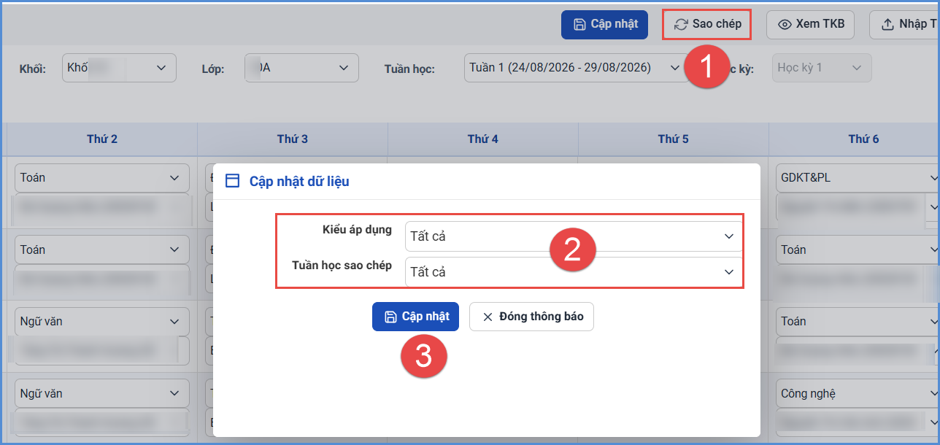
Task: Click the top toolbar Cập nhật button
Action: (604, 25)
